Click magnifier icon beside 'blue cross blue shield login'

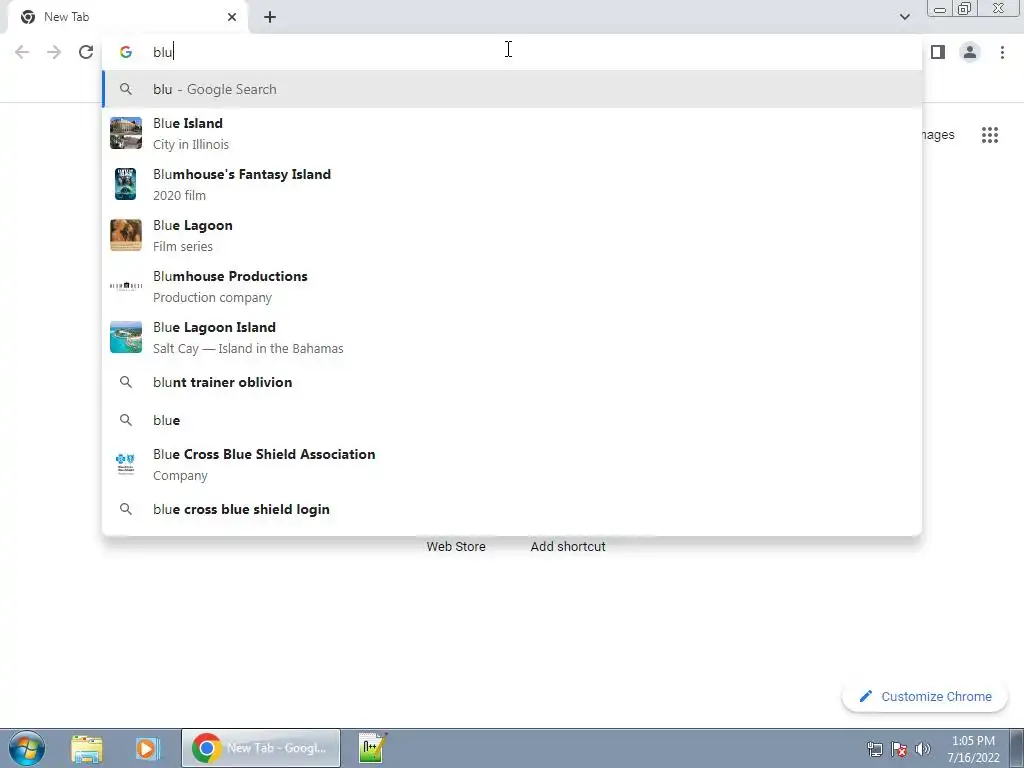pos(126,509)
